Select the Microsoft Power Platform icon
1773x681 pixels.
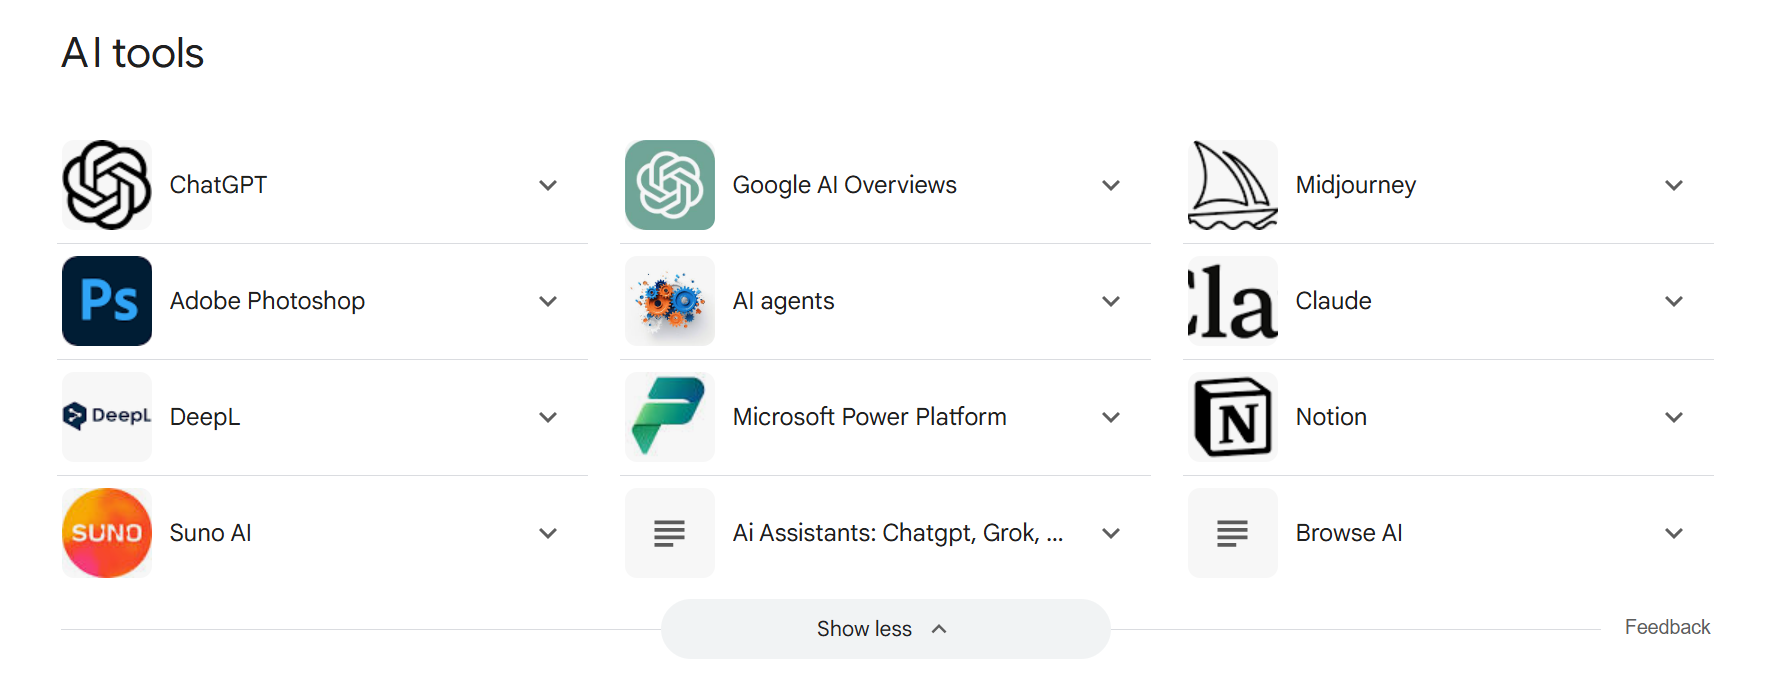tap(669, 417)
